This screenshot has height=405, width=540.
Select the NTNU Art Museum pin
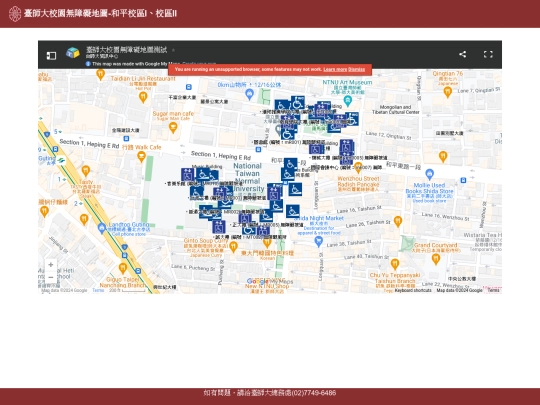point(348,101)
